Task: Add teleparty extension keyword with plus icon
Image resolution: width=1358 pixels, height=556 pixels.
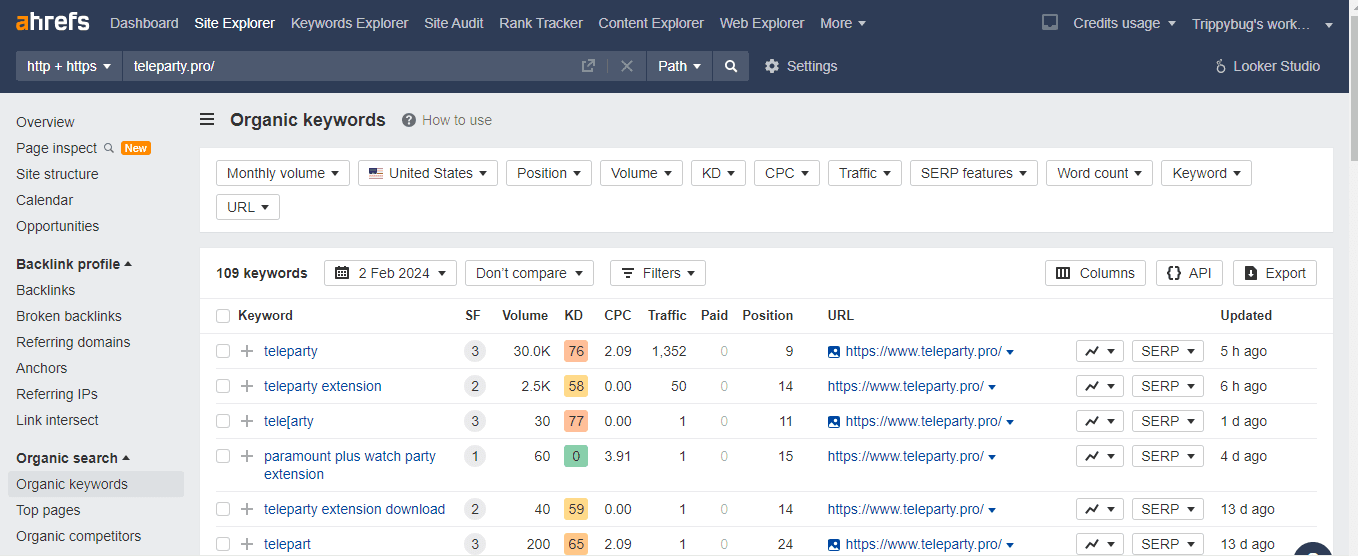Action: [x=247, y=386]
